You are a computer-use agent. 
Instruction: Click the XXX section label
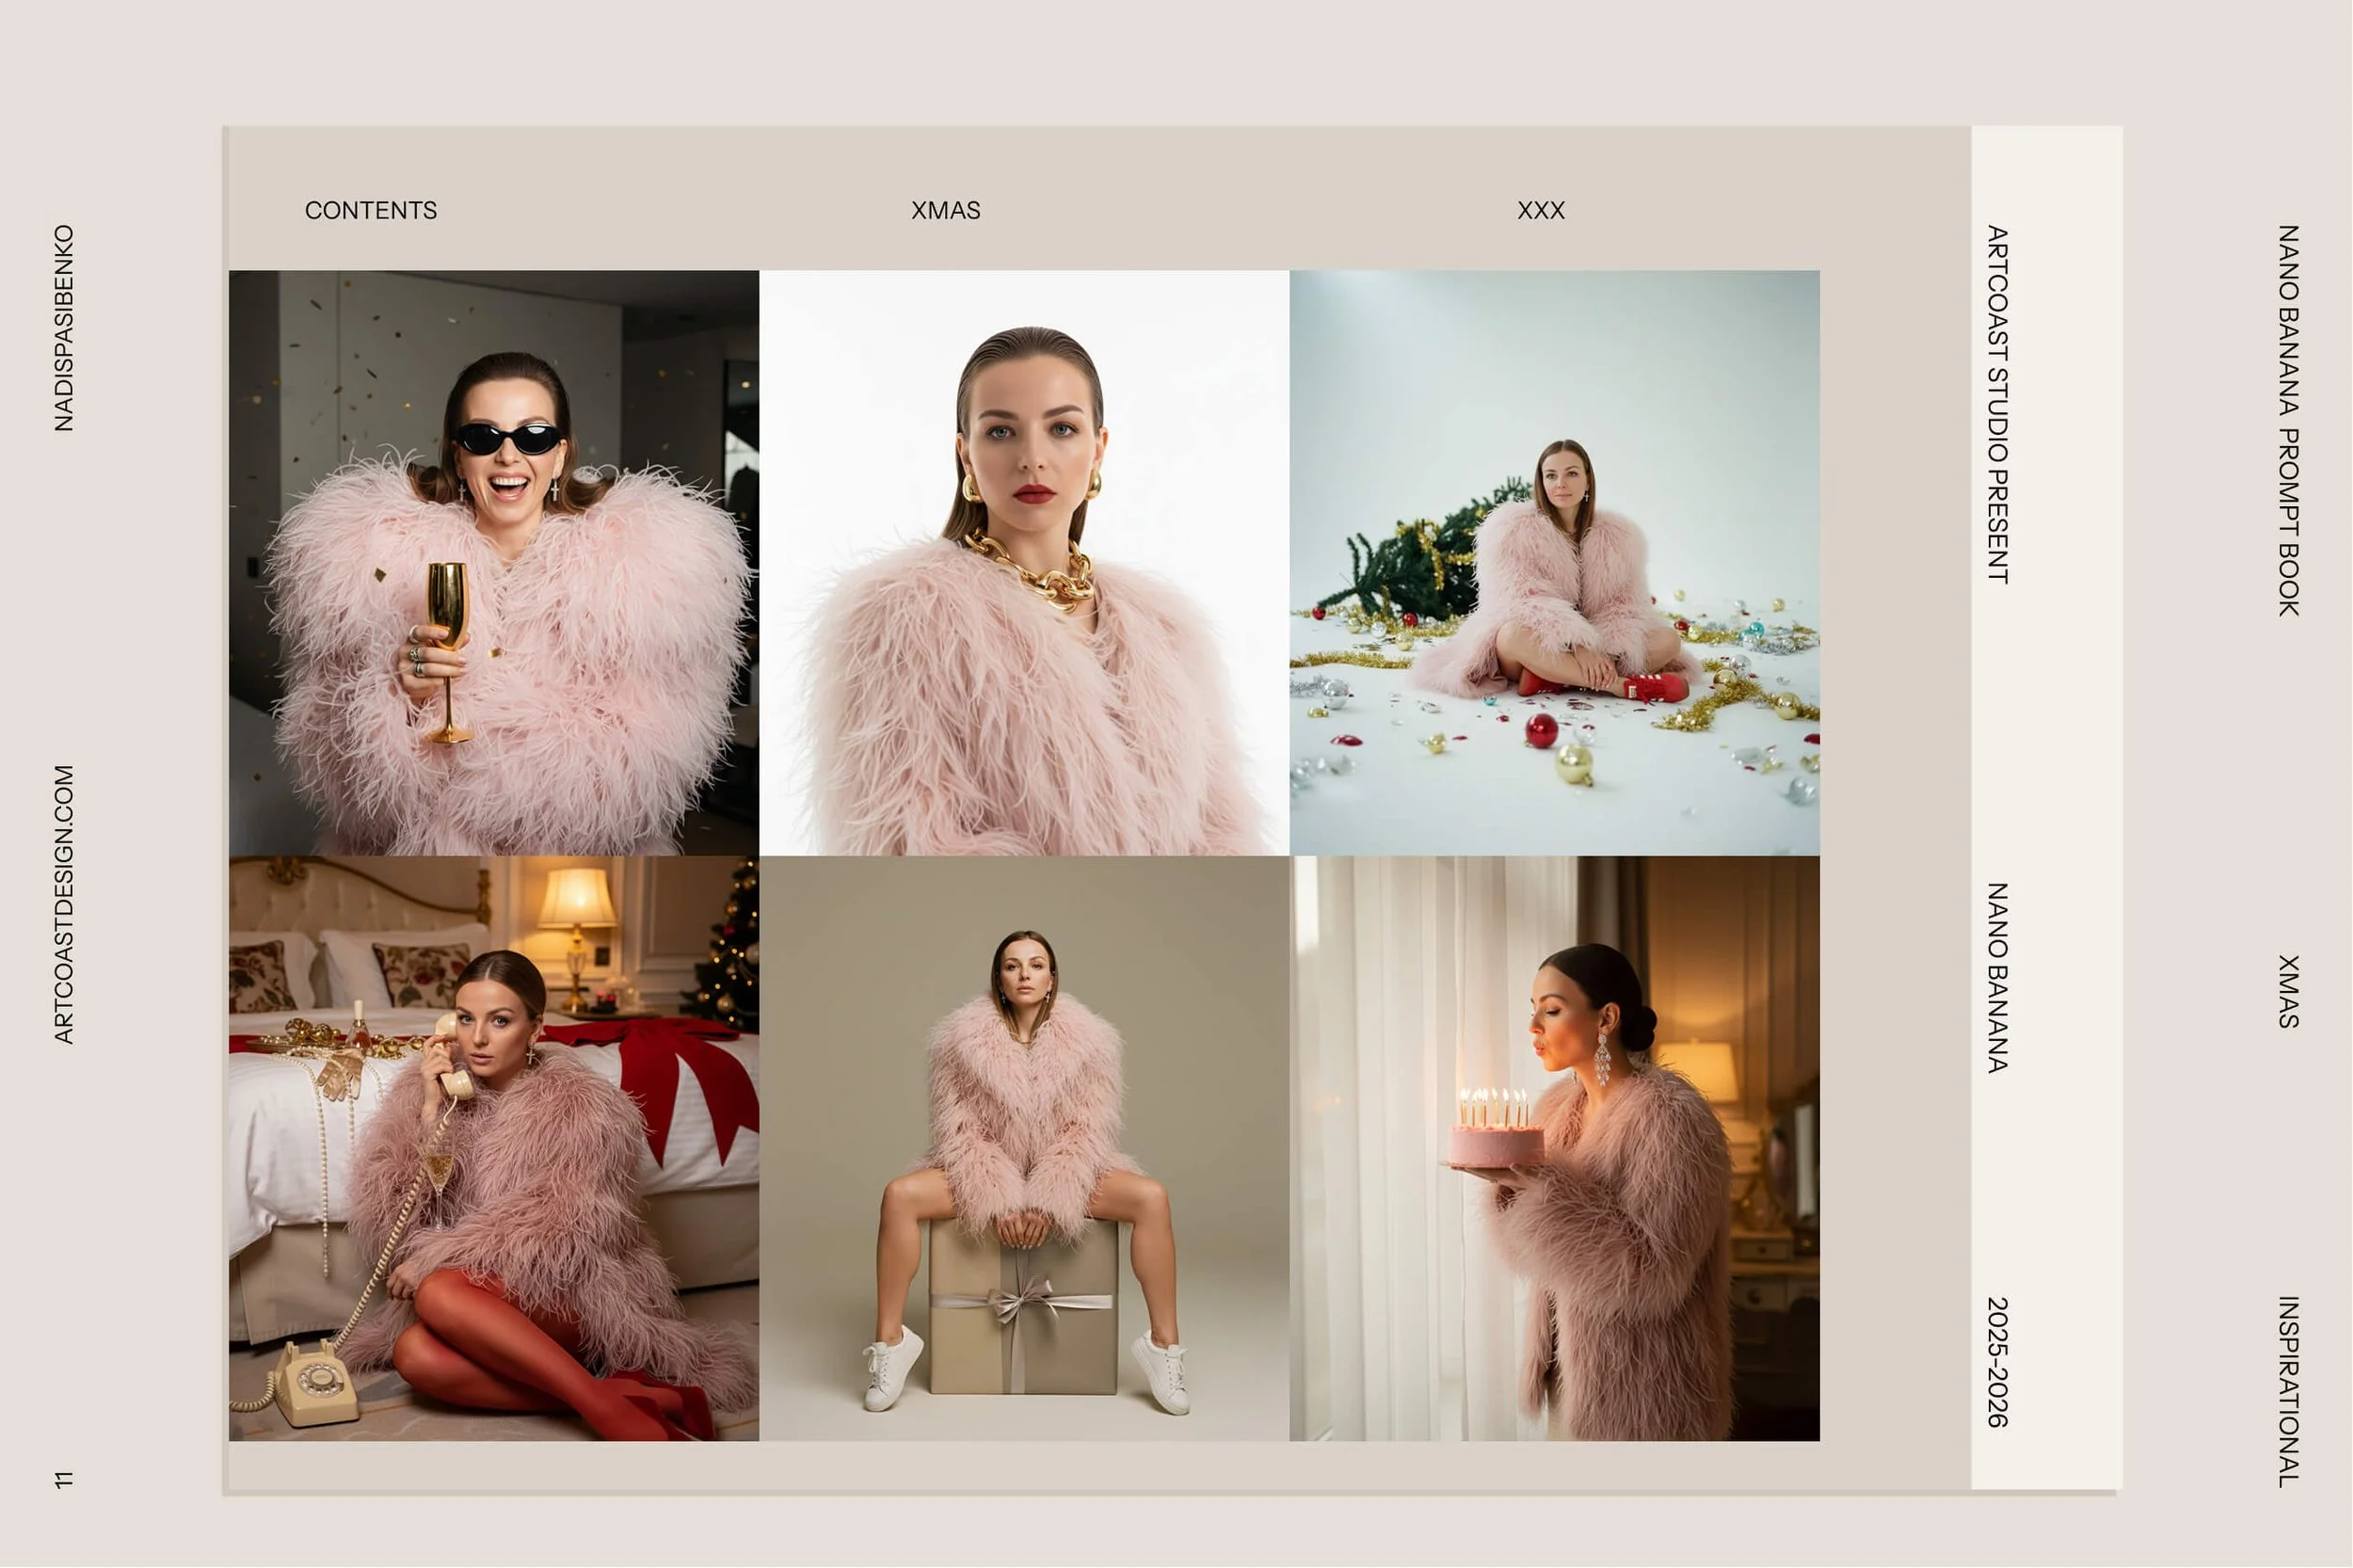[x=1540, y=211]
